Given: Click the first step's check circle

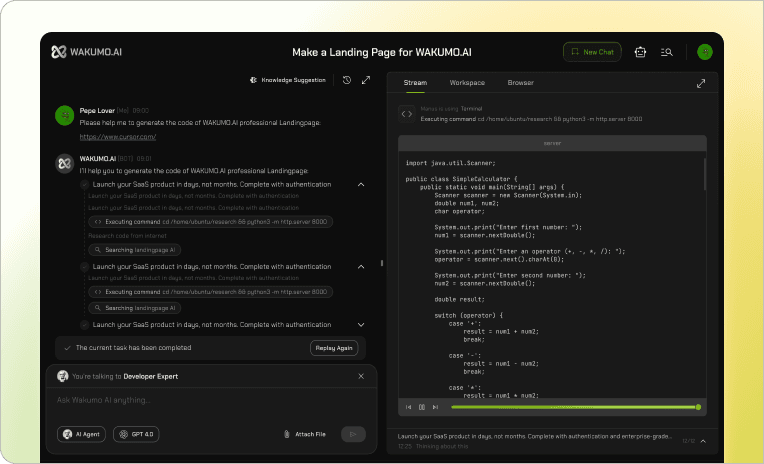Looking at the screenshot, I should click(x=84, y=185).
